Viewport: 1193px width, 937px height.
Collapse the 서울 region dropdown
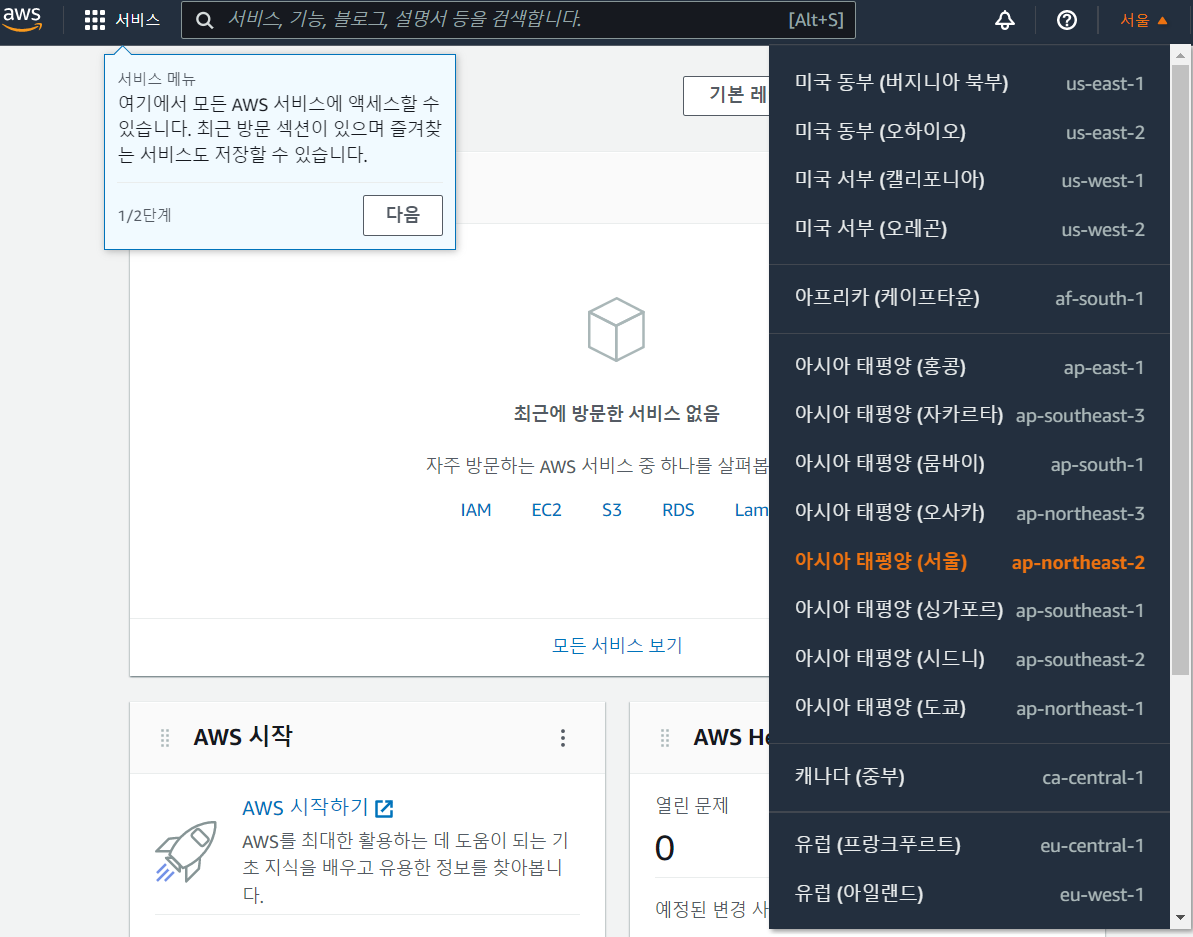pyautogui.click(x=1143, y=20)
